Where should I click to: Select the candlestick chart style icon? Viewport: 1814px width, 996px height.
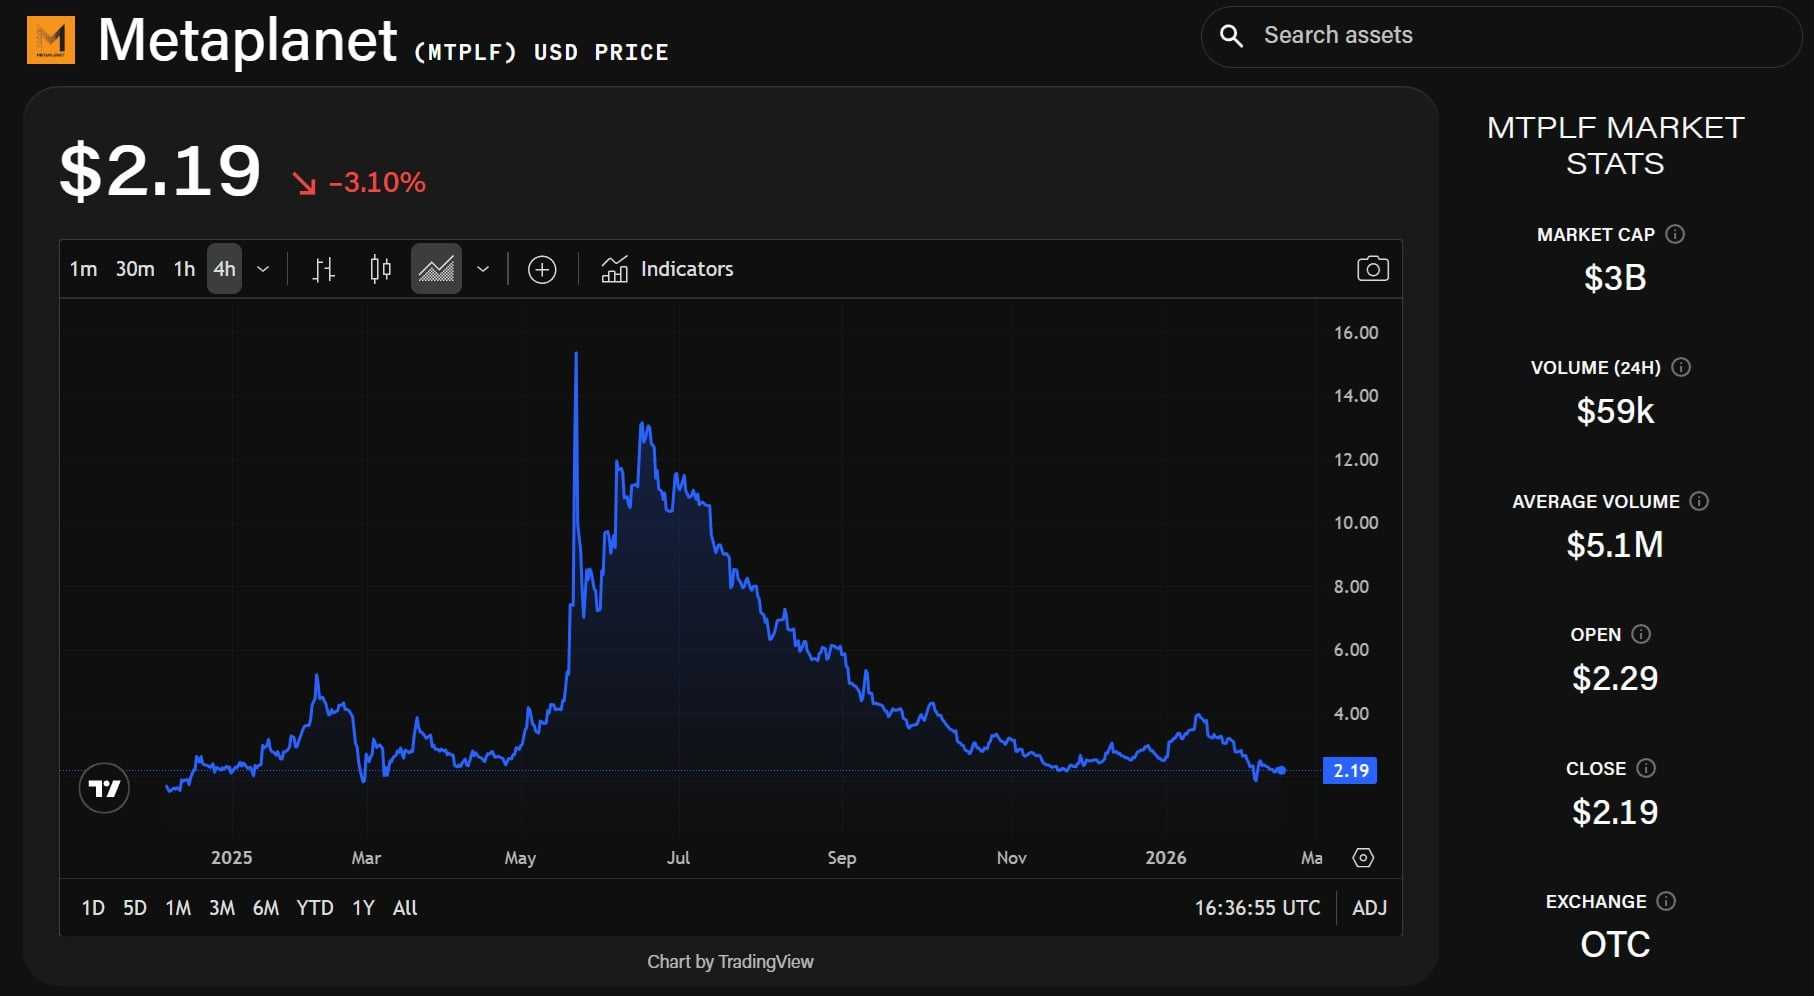point(380,268)
